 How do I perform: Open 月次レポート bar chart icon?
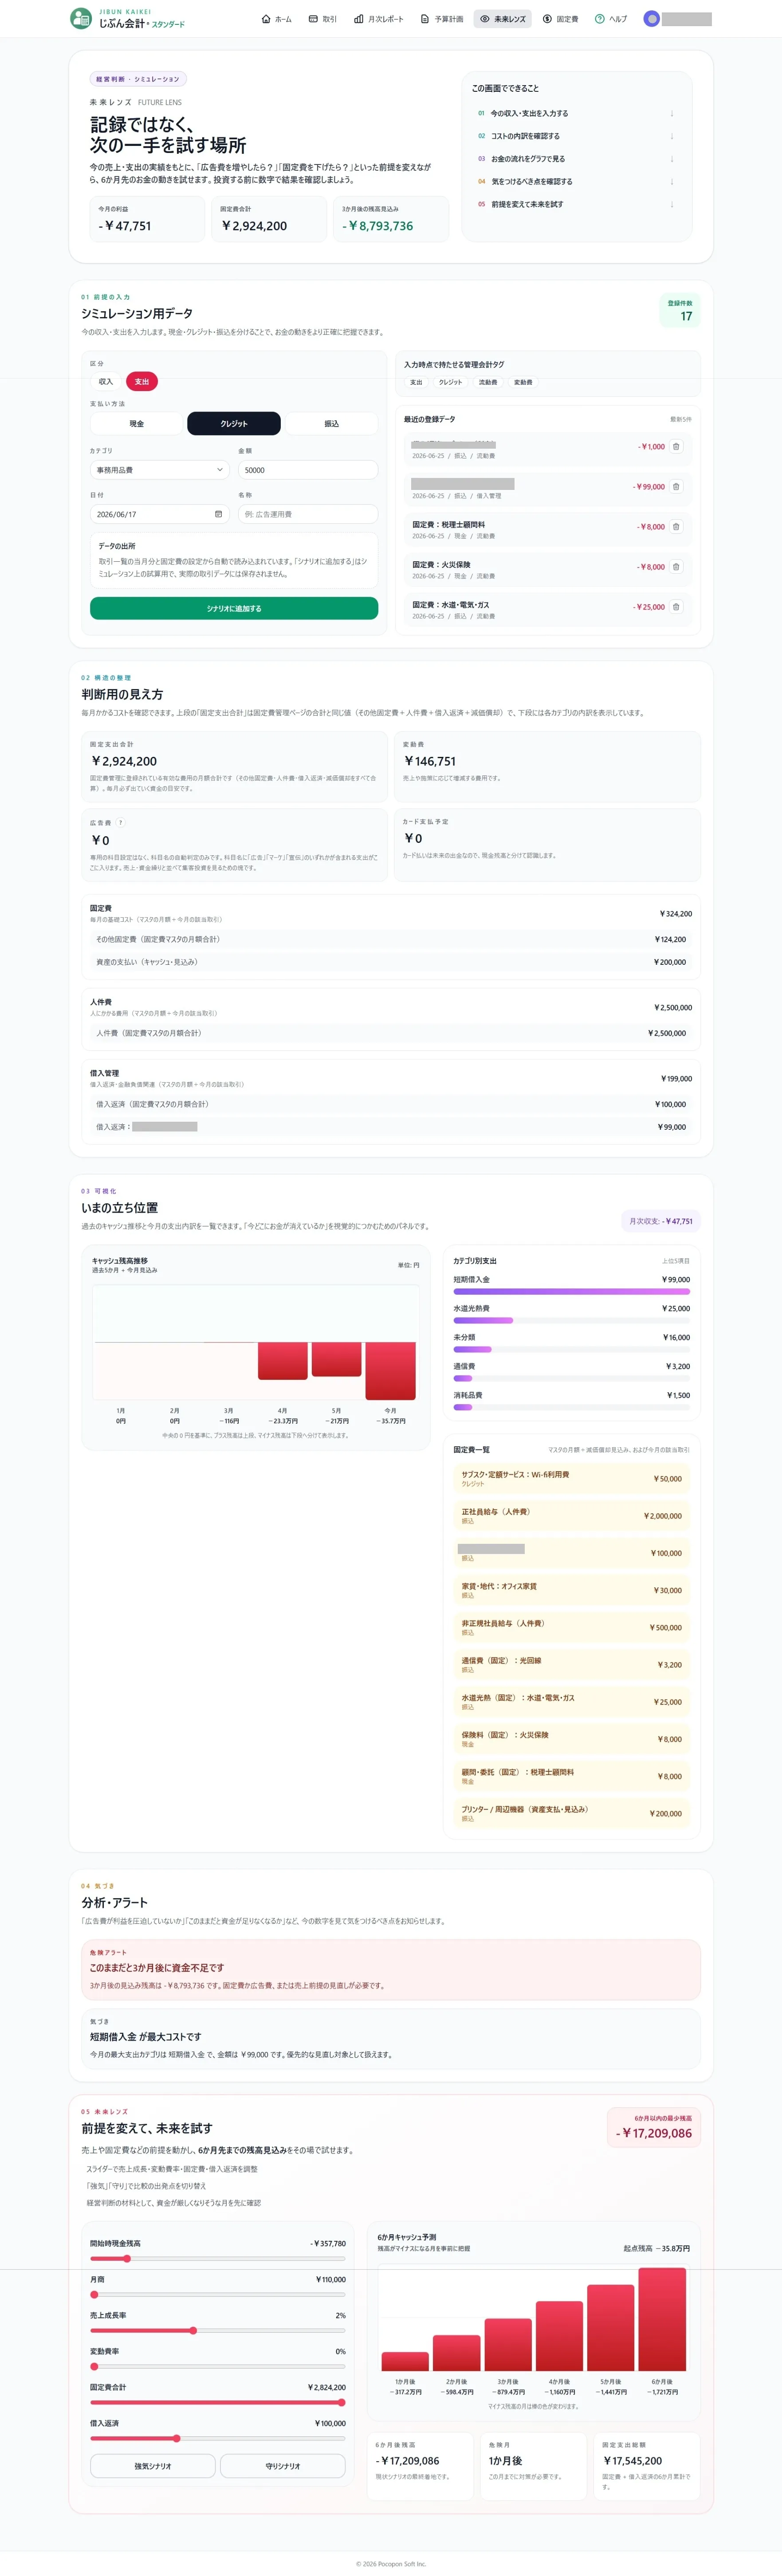pos(359,19)
